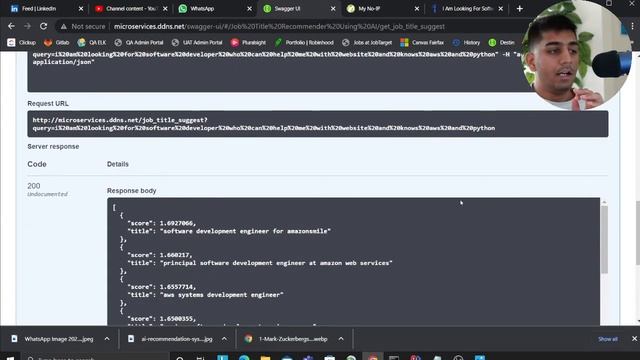Open the History bookmark
This screenshot has width=640, height=360.
tap(466, 42)
